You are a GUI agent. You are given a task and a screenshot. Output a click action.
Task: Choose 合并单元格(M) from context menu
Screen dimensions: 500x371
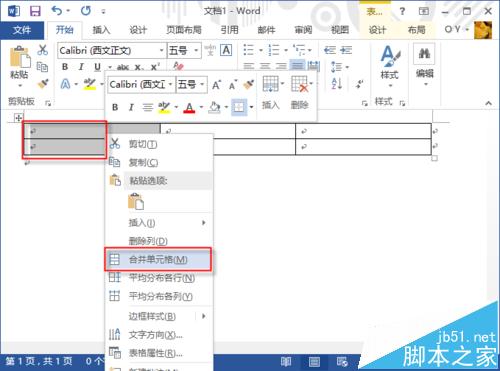pyautogui.click(x=158, y=259)
